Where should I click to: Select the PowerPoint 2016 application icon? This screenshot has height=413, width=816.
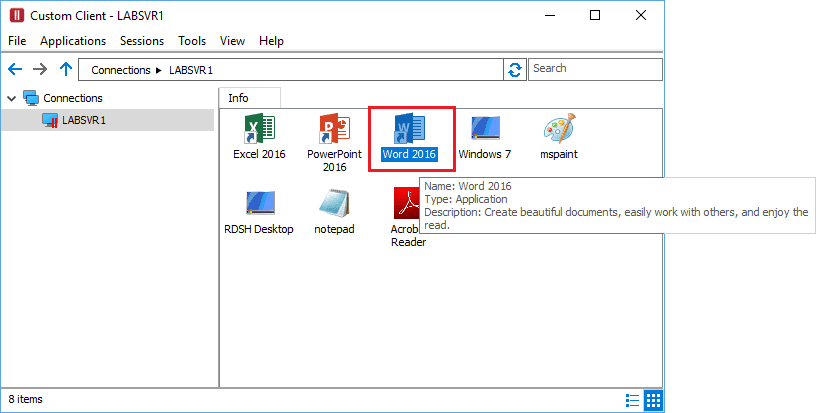click(334, 130)
